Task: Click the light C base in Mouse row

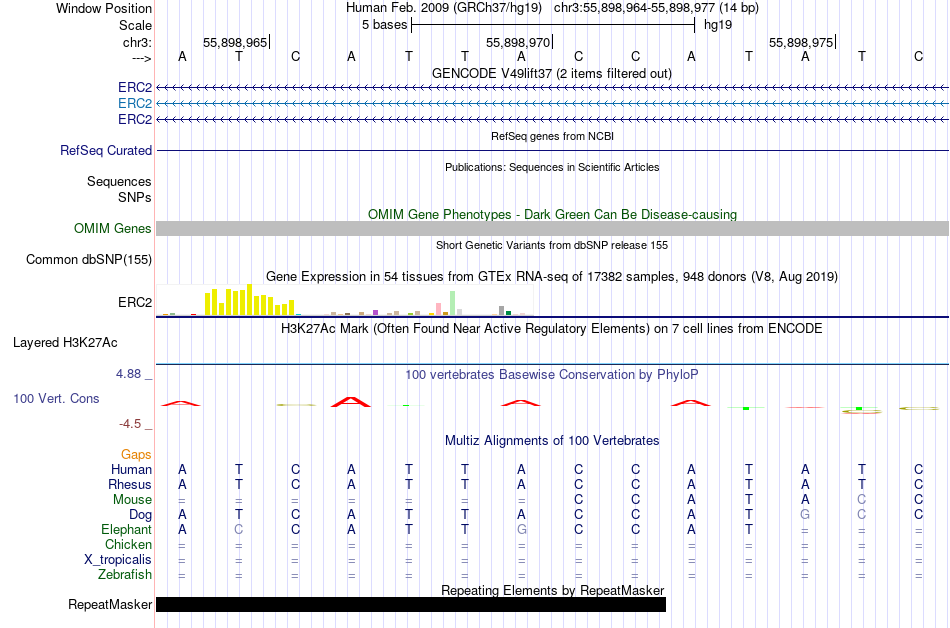Action: point(862,500)
